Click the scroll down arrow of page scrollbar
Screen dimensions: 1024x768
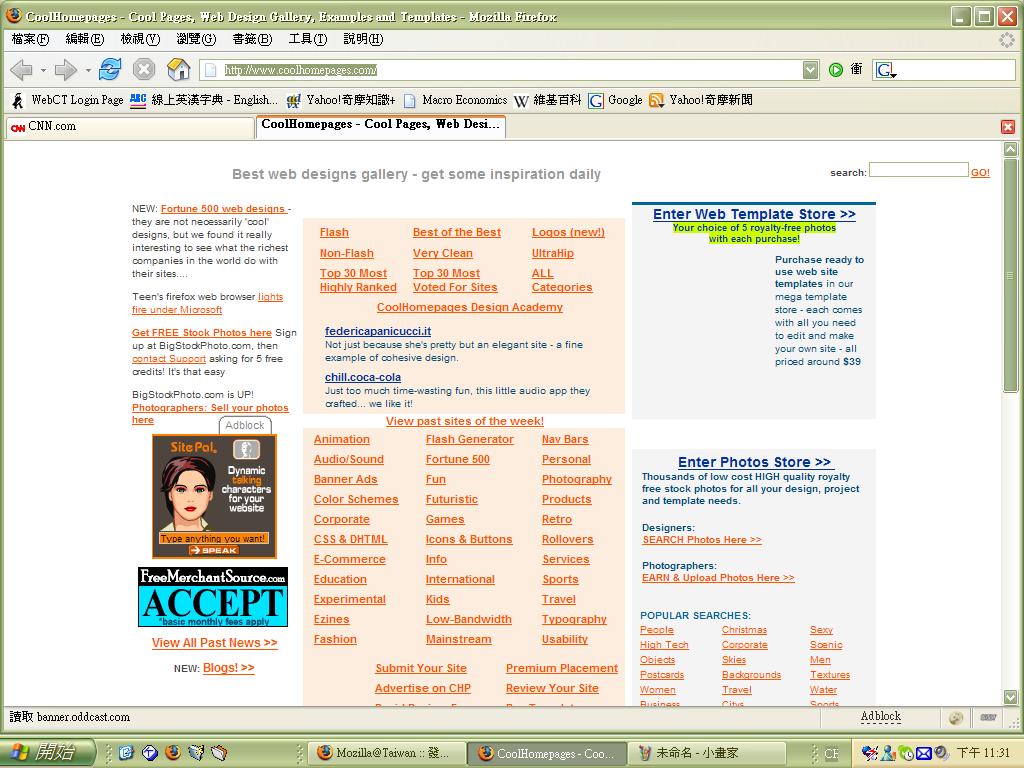pyautogui.click(x=1010, y=697)
